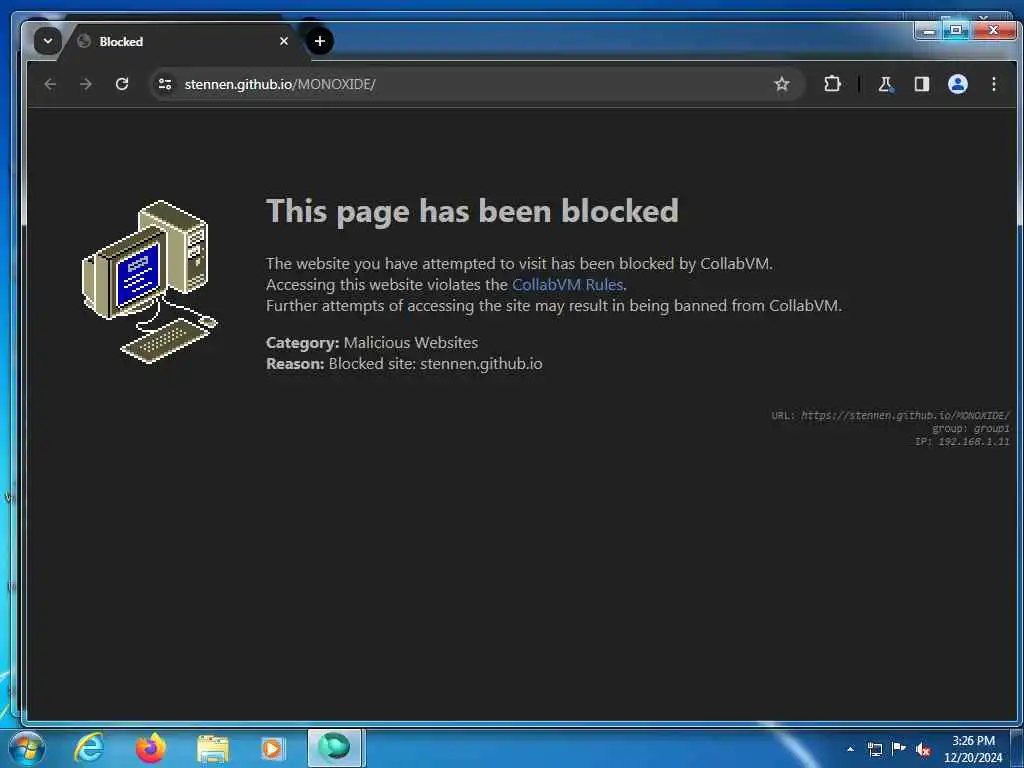Launch Firefox from taskbar
This screenshot has width=1024, height=768.
151,748
